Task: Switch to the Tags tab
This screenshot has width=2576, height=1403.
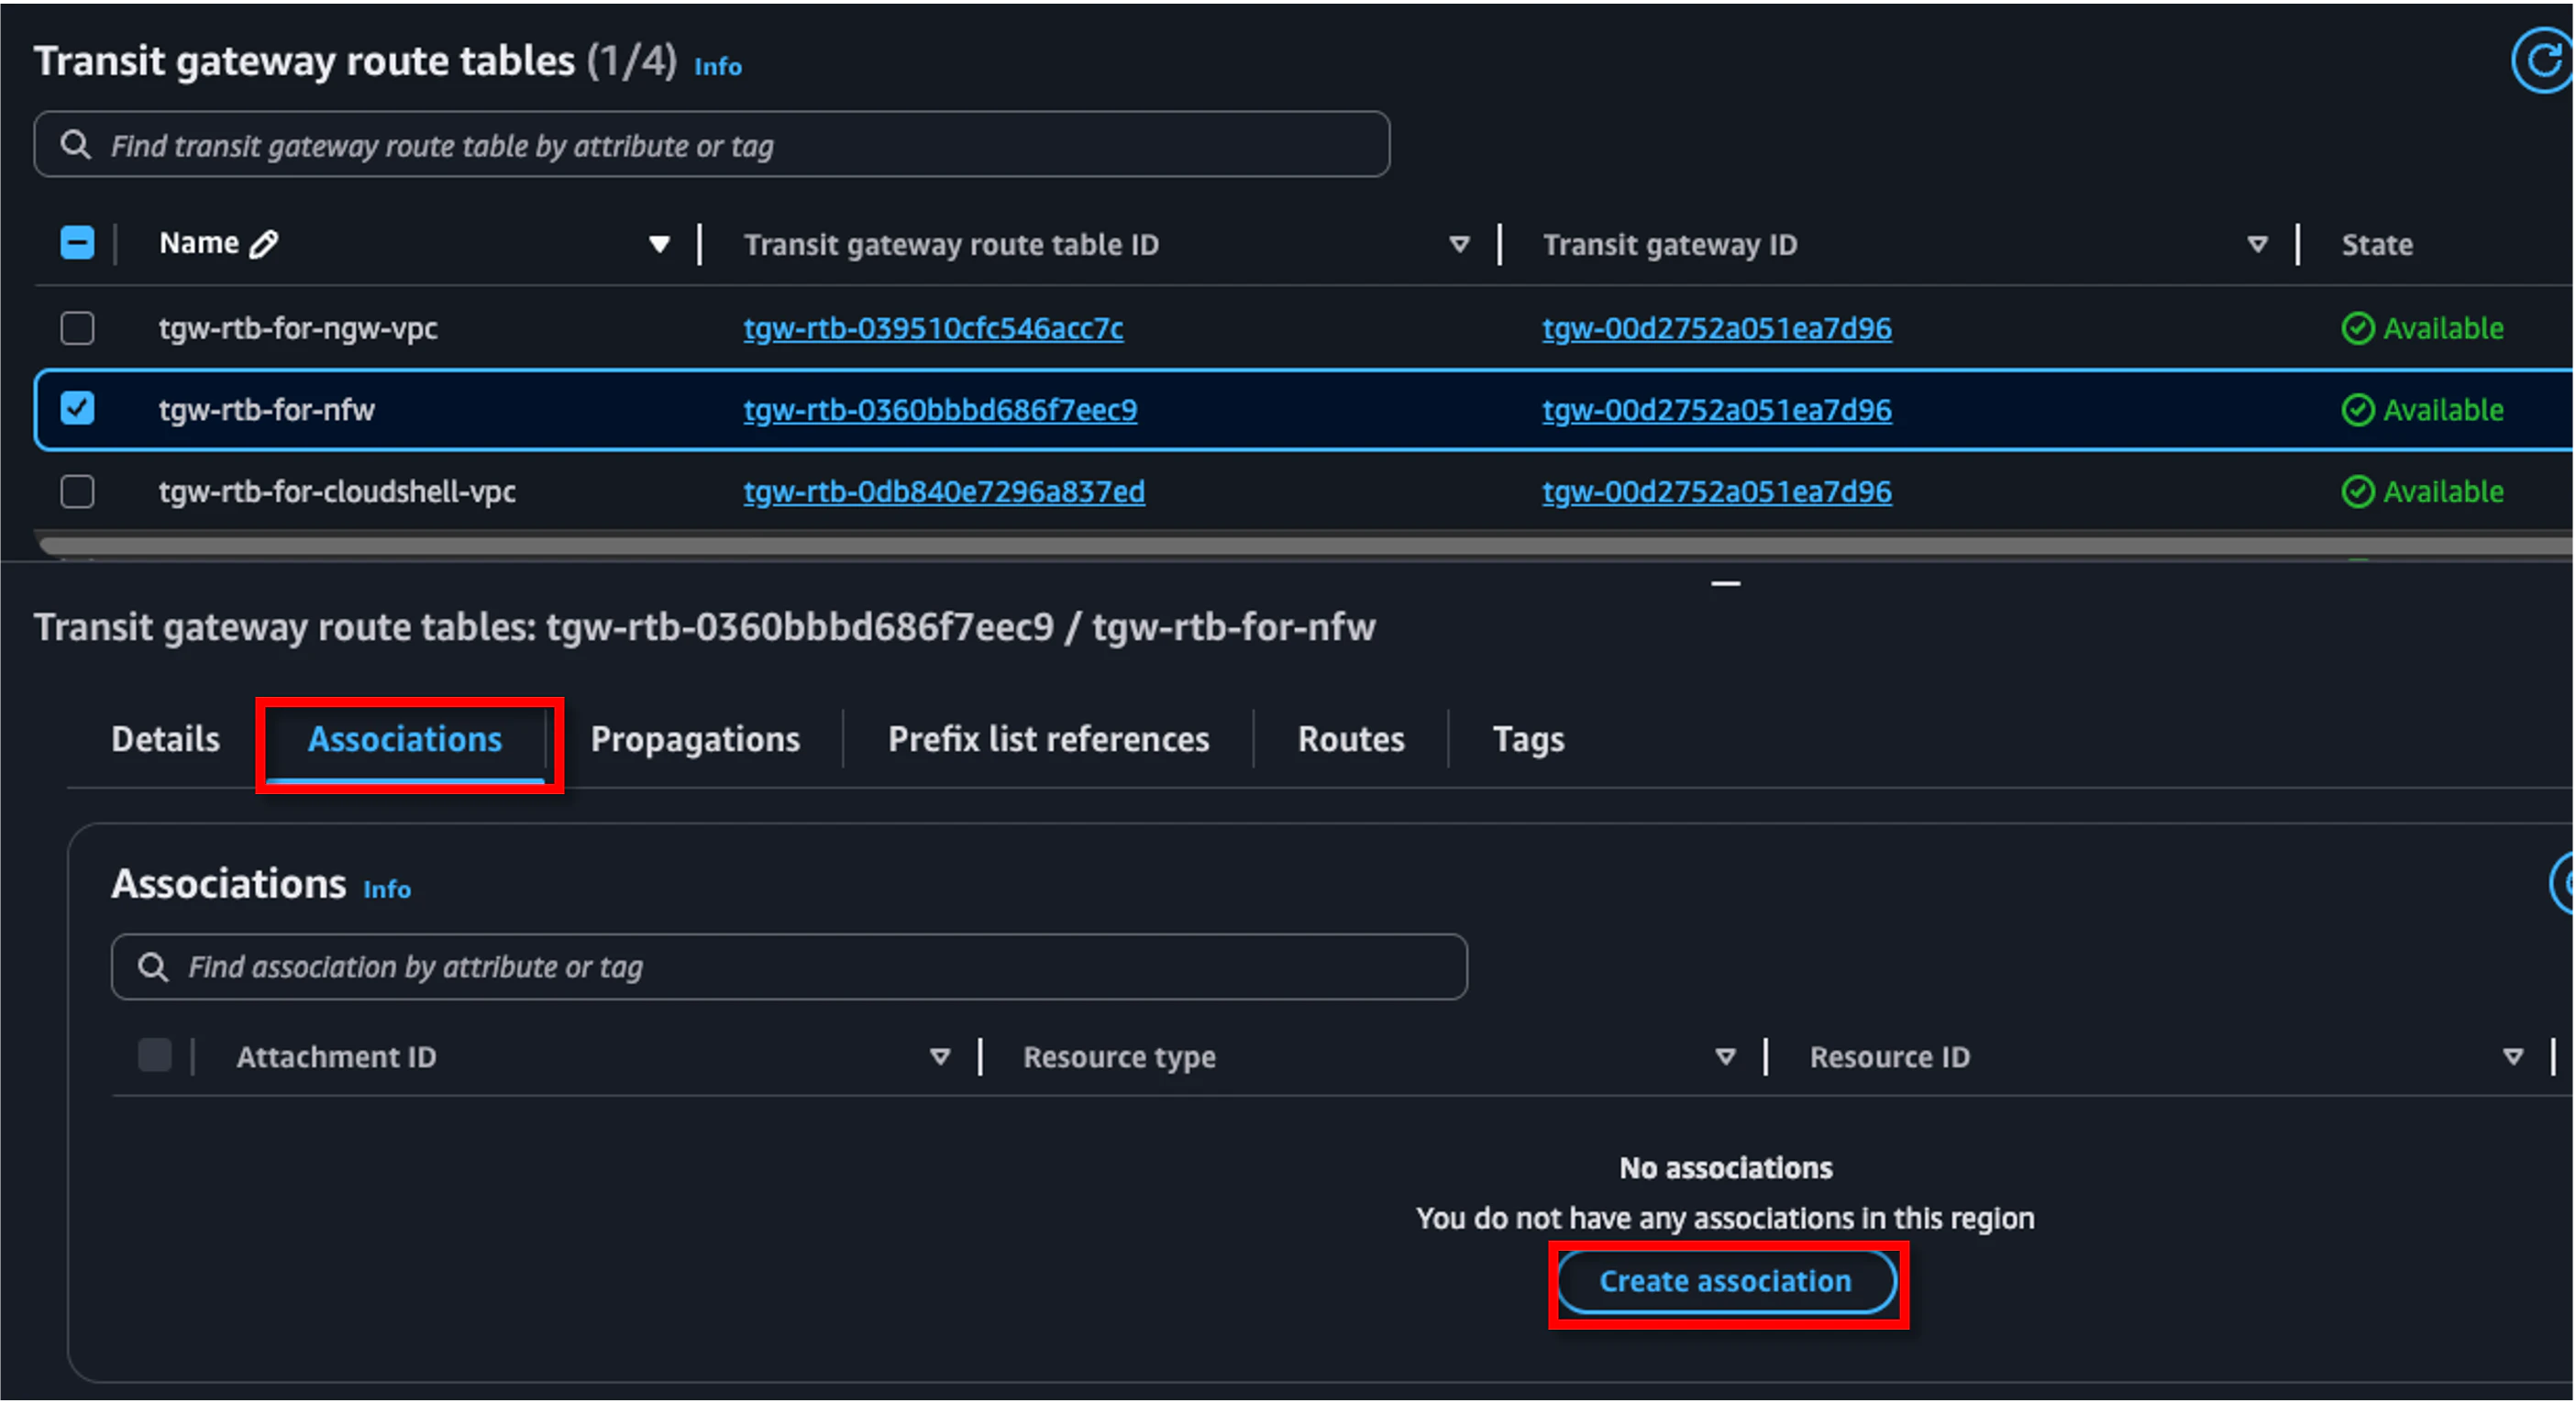Action: pos(1528,740)
